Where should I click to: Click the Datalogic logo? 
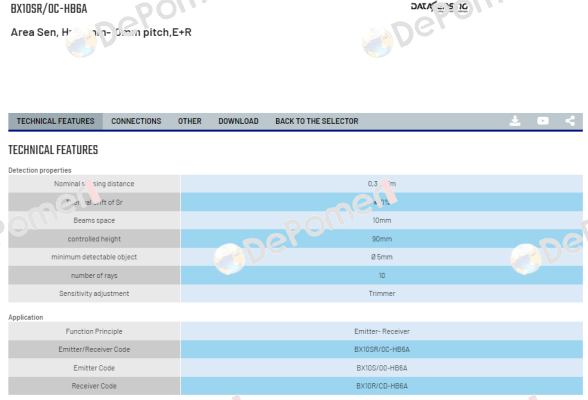(439, 7)
